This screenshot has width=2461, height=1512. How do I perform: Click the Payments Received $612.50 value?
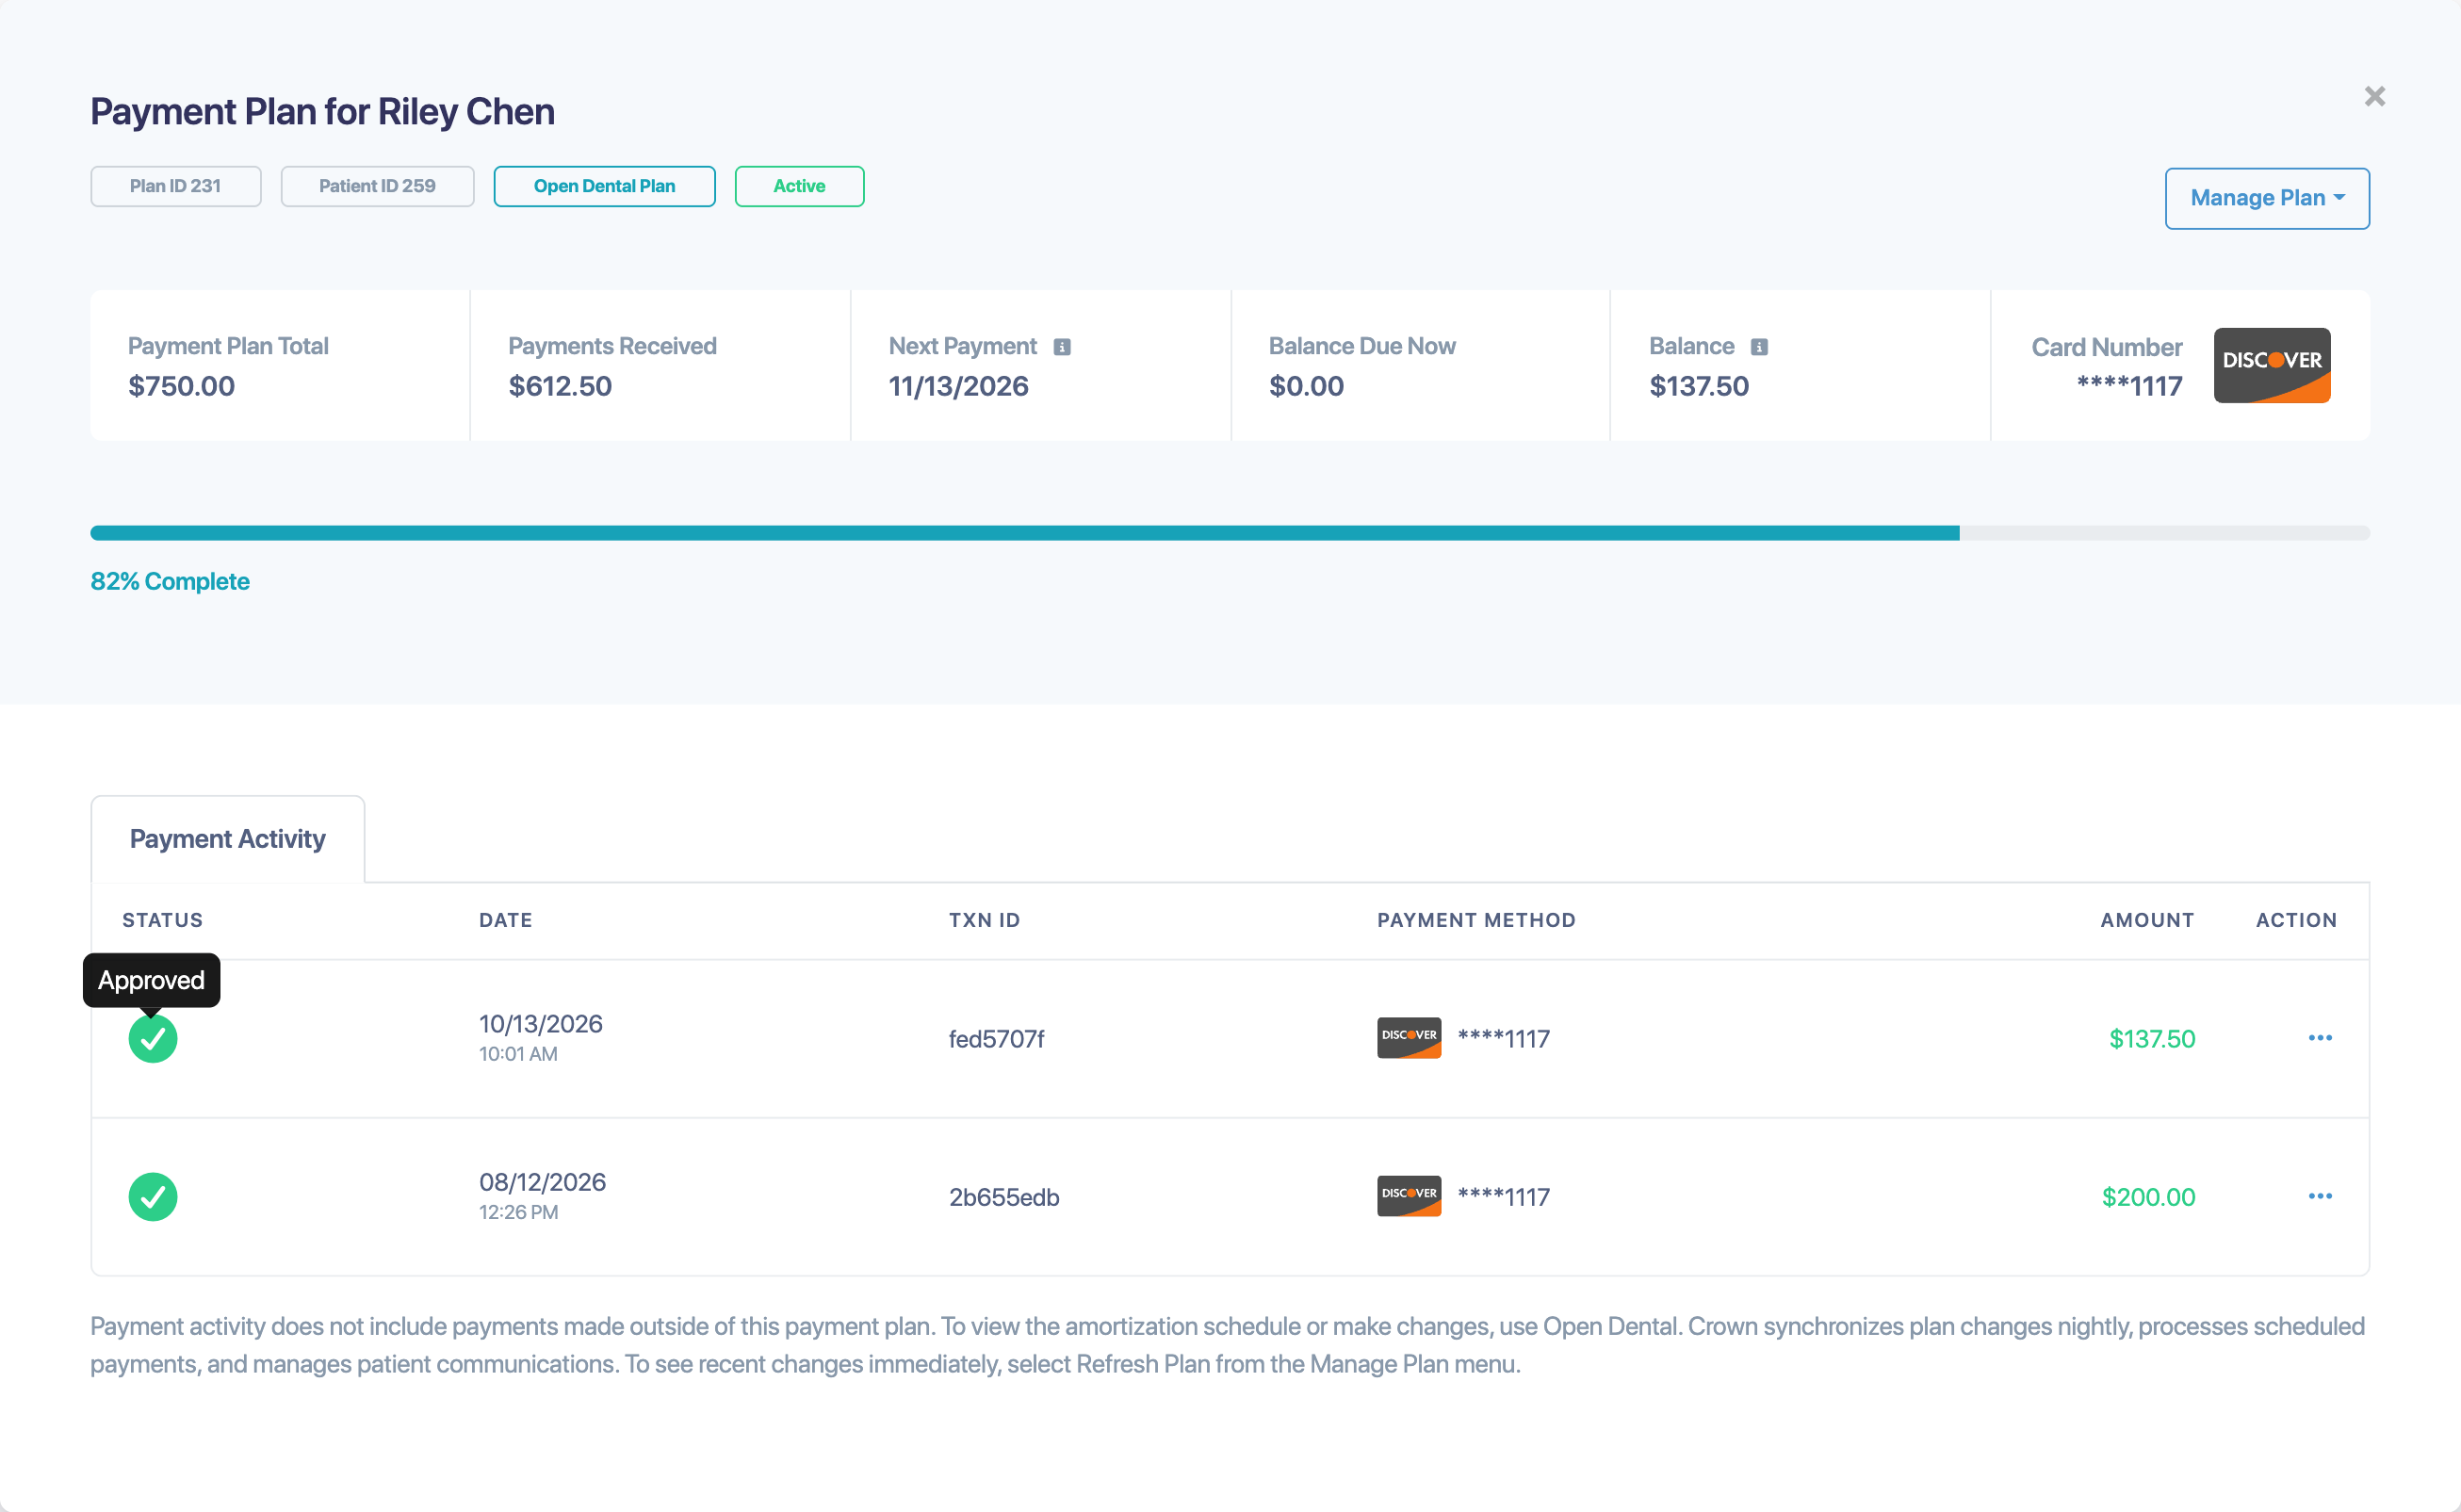[x=560, y=386]
